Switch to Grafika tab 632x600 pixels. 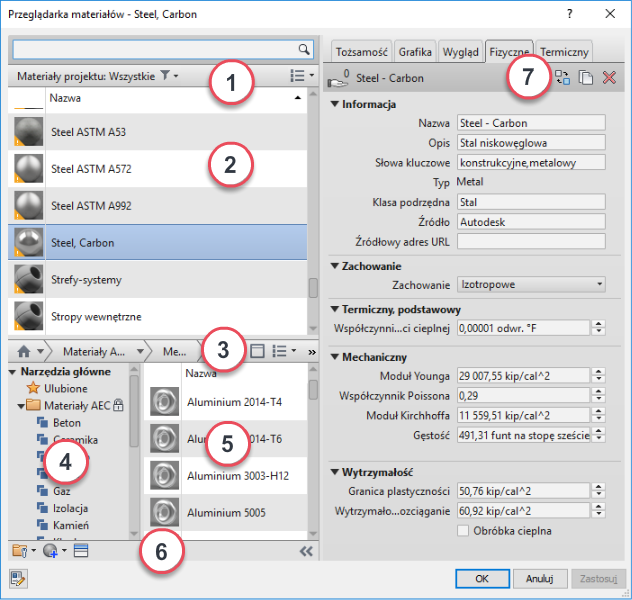(415, 52)
